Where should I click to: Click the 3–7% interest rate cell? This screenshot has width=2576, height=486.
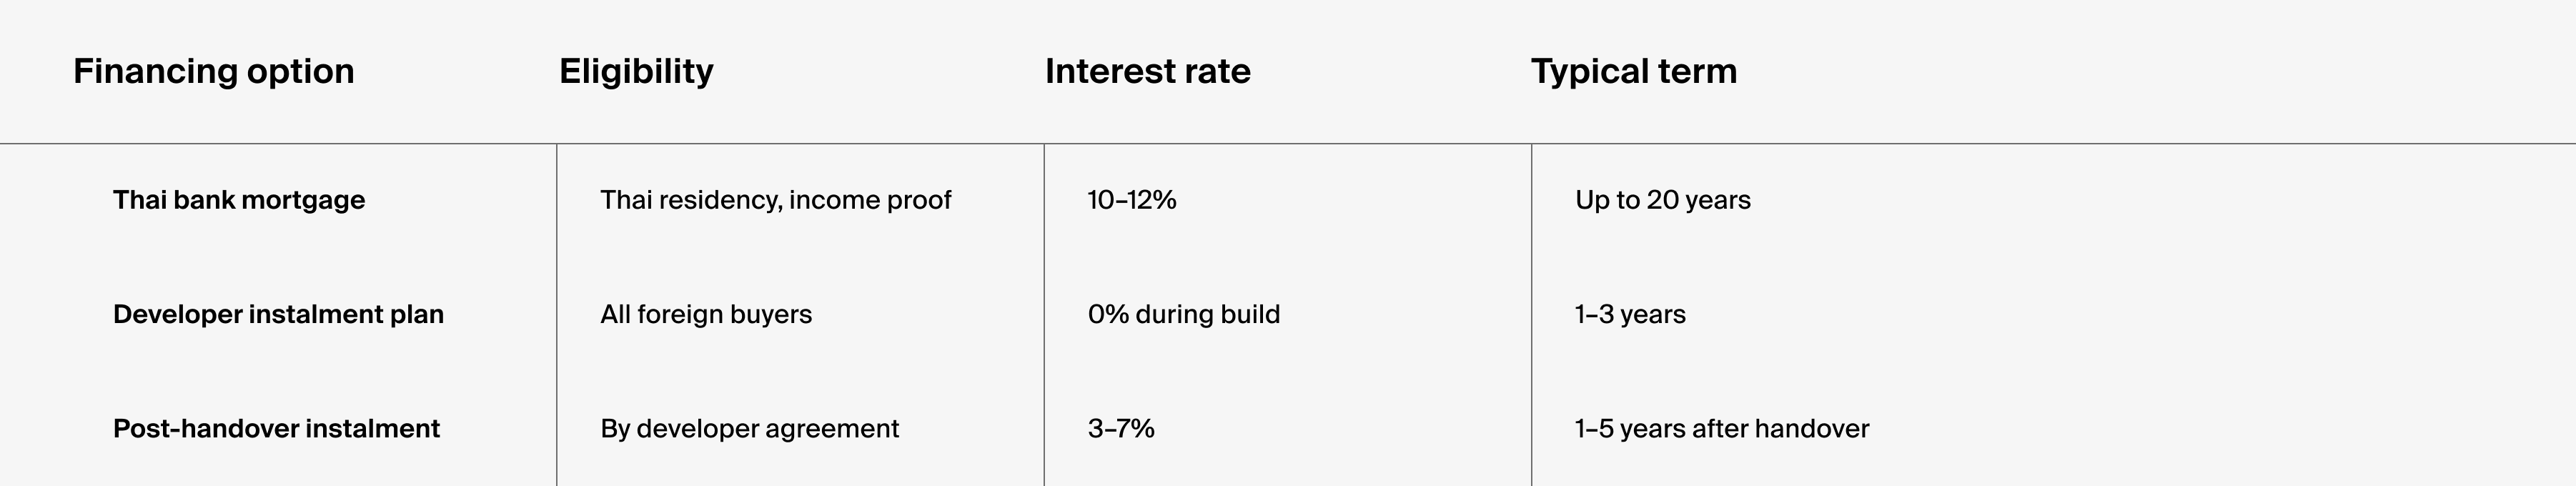pos(1120,428)
